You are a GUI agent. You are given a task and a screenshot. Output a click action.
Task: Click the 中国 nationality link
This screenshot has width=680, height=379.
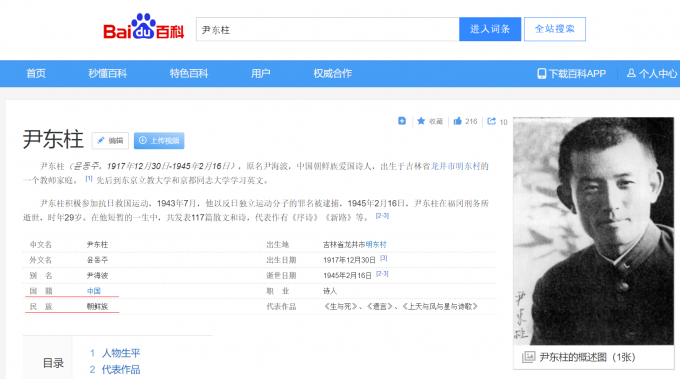click(94, 291)
